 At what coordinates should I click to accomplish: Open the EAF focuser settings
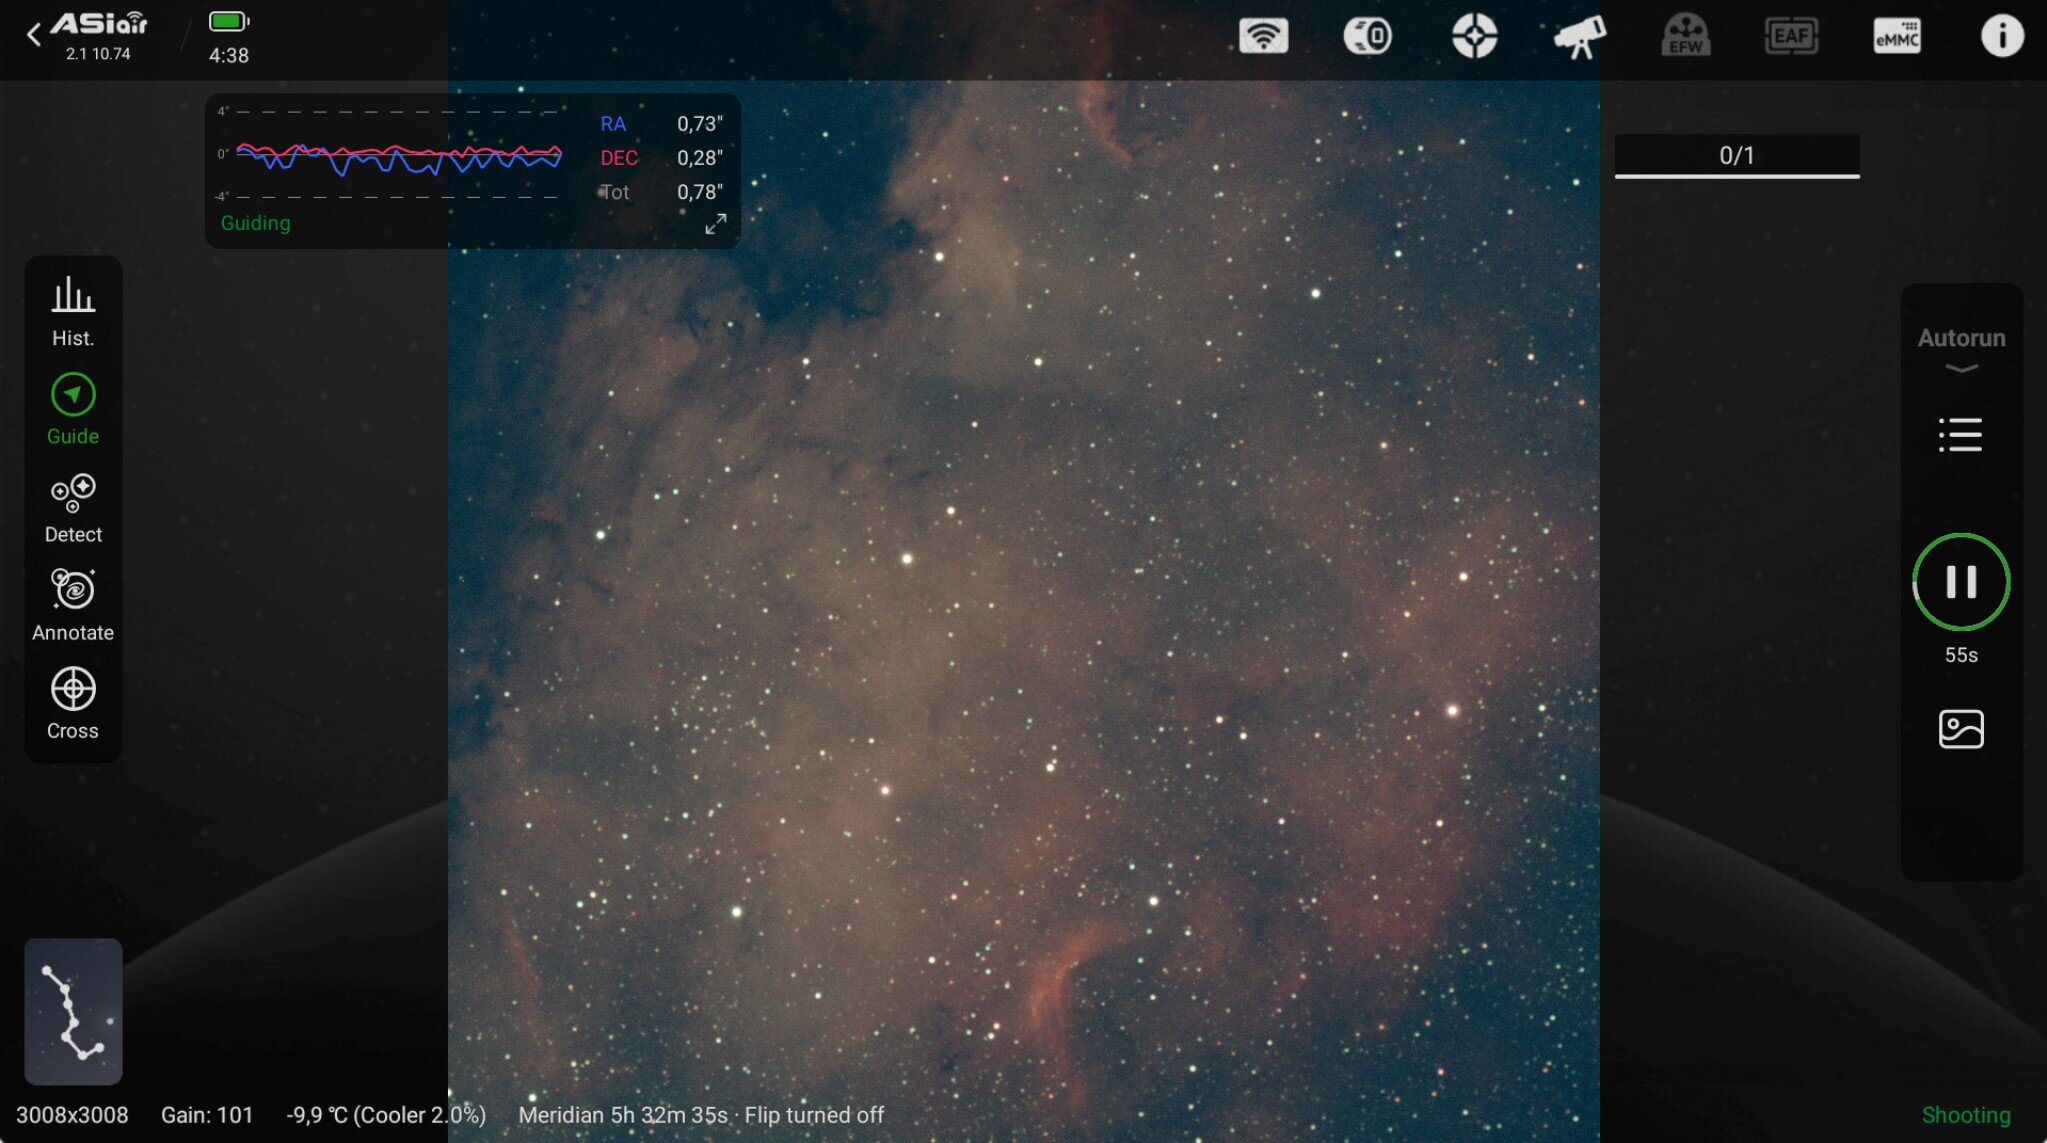click(x=1791, y=37)
